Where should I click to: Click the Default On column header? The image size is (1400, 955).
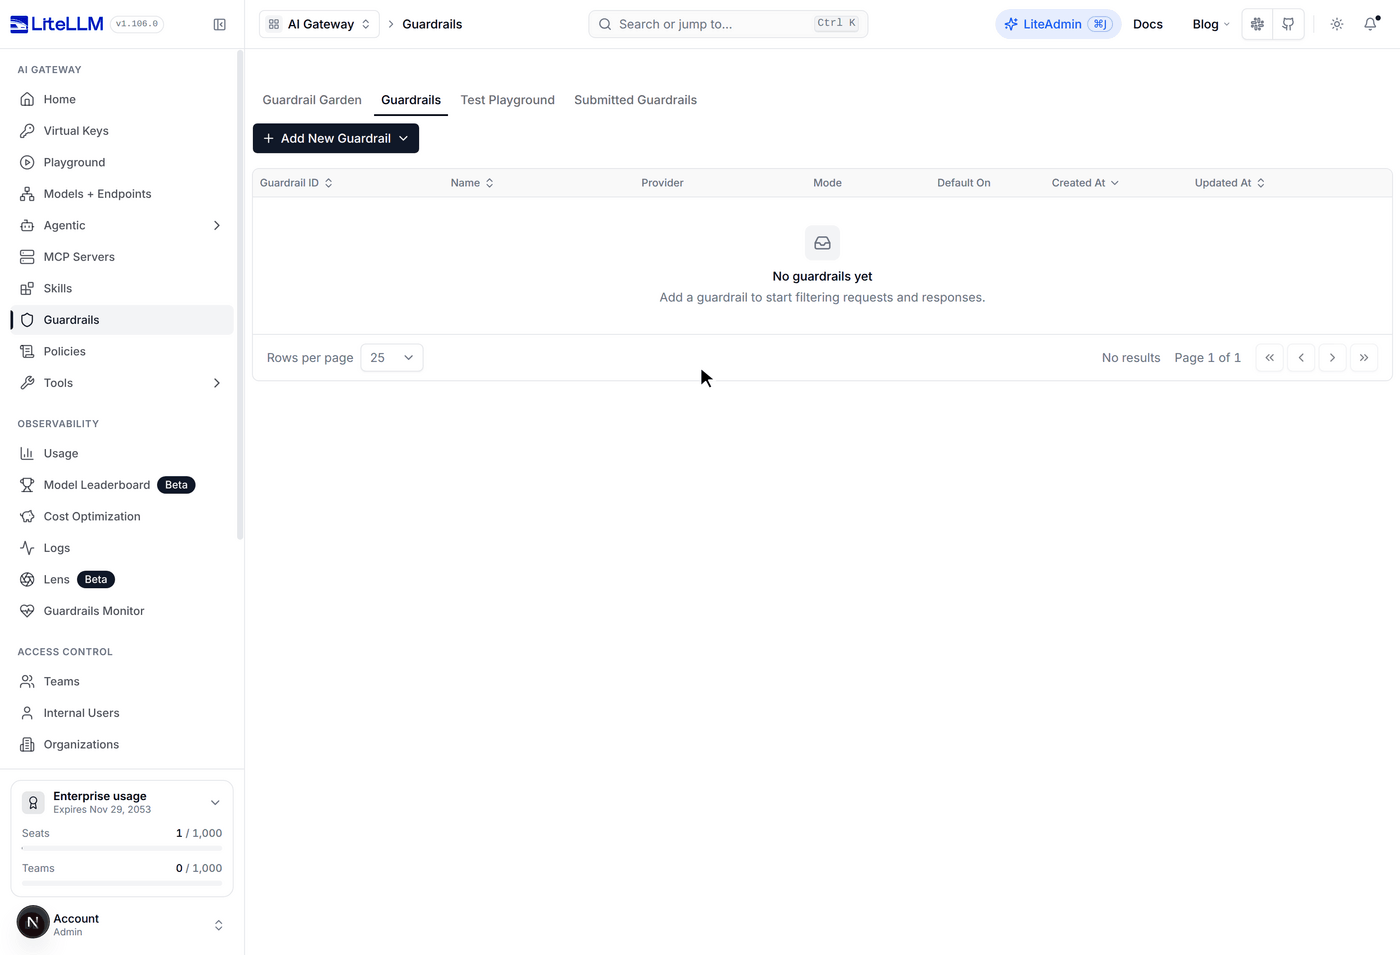[963, 183]
